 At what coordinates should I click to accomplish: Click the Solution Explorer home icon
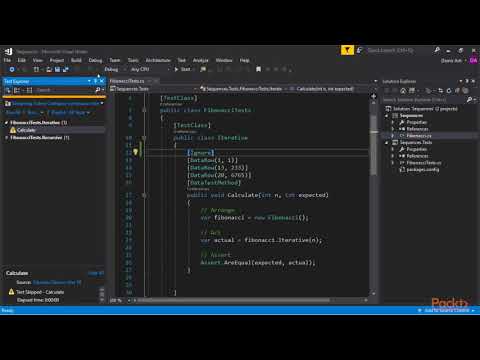click(403, 90)
